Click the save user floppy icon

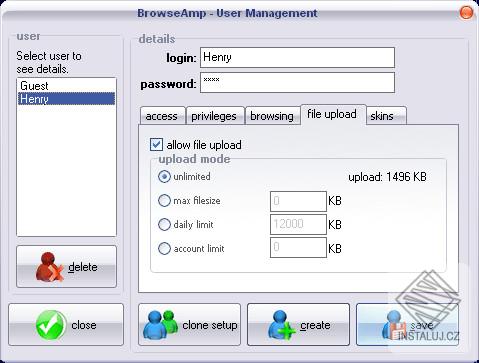pos(393,325)
